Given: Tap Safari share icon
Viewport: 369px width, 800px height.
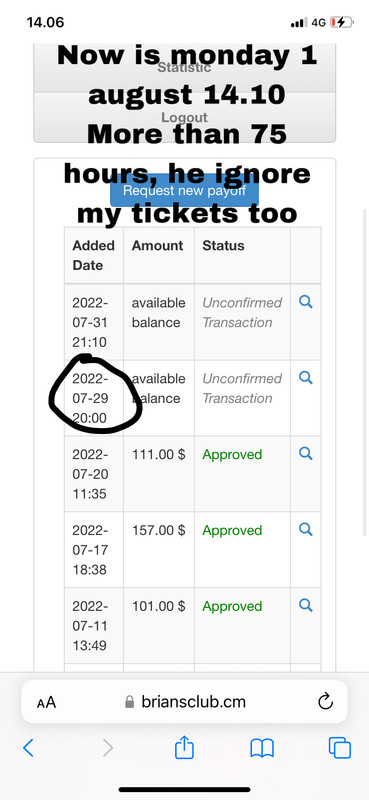Looking at the screenshot, I should pyautogui.click(x=184, y=748).
